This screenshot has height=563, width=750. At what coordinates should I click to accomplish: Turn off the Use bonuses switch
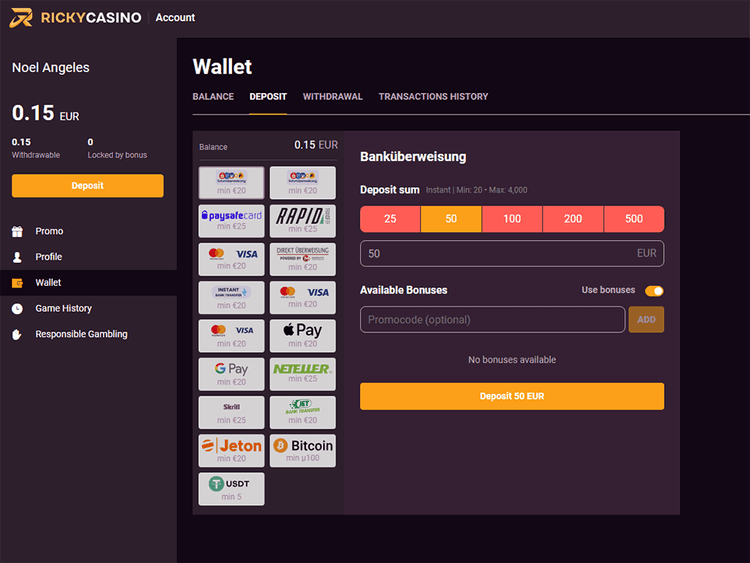pyautogui.click(x=654, y=291)
